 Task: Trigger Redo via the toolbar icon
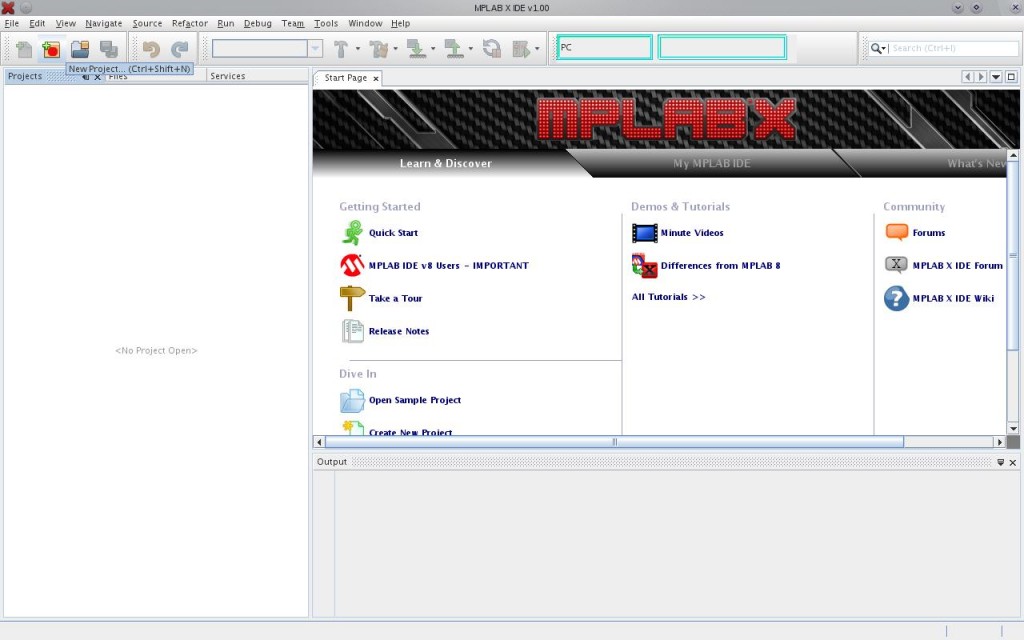[179, 47]
